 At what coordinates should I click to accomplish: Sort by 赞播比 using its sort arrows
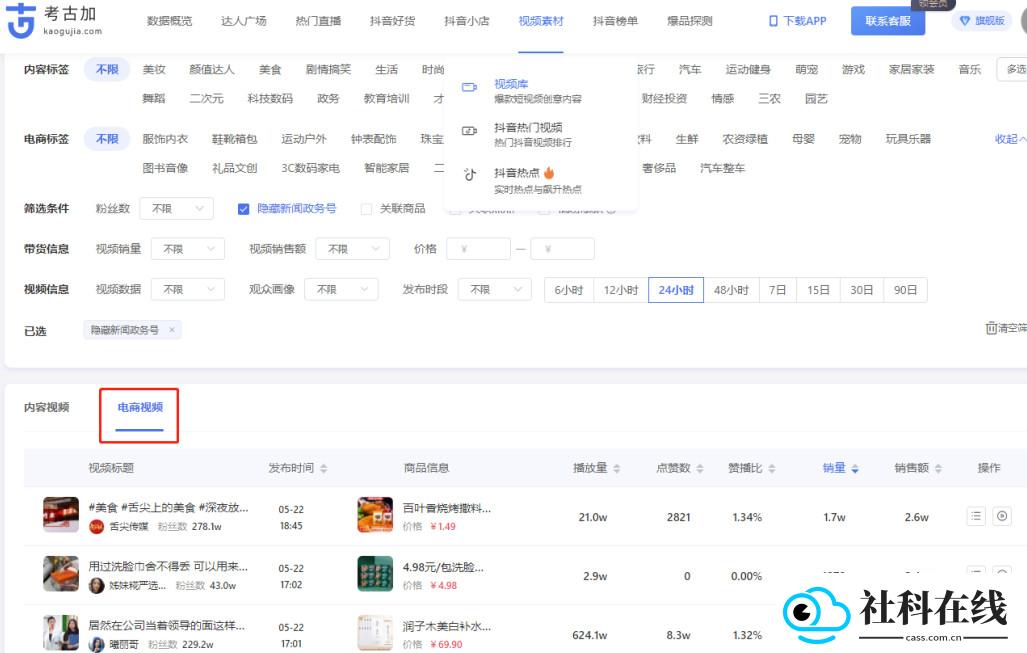pos(772,468)
